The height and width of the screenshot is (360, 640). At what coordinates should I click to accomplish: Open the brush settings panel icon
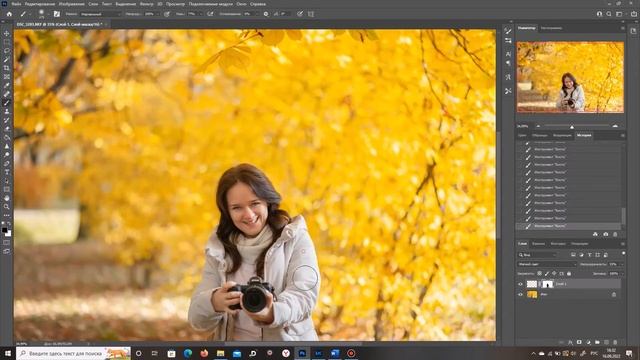57,14
